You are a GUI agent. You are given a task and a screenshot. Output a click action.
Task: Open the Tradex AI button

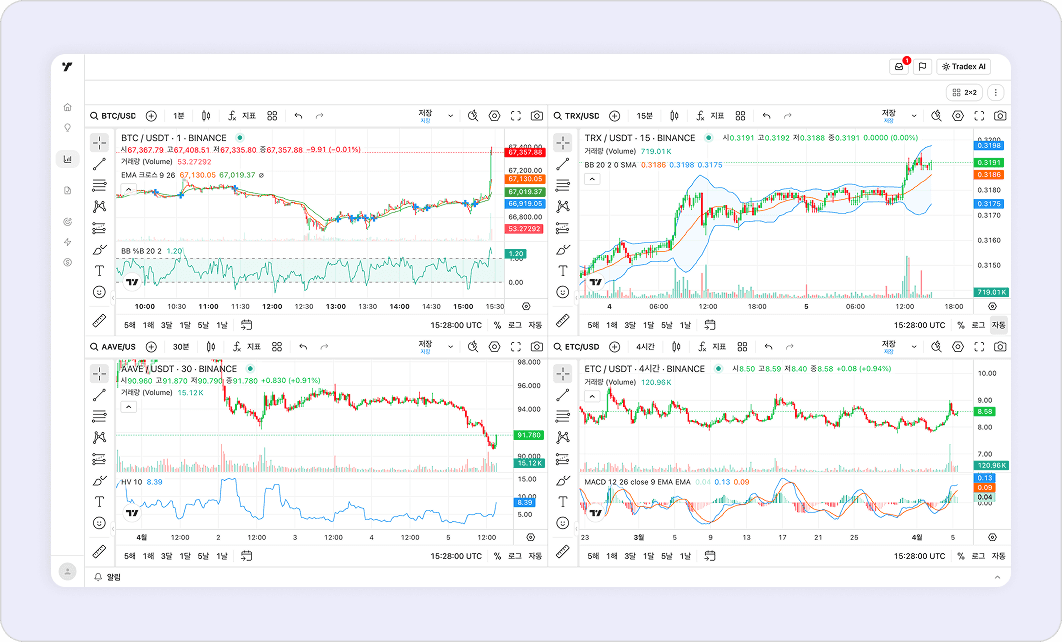(x=964, y=66)
